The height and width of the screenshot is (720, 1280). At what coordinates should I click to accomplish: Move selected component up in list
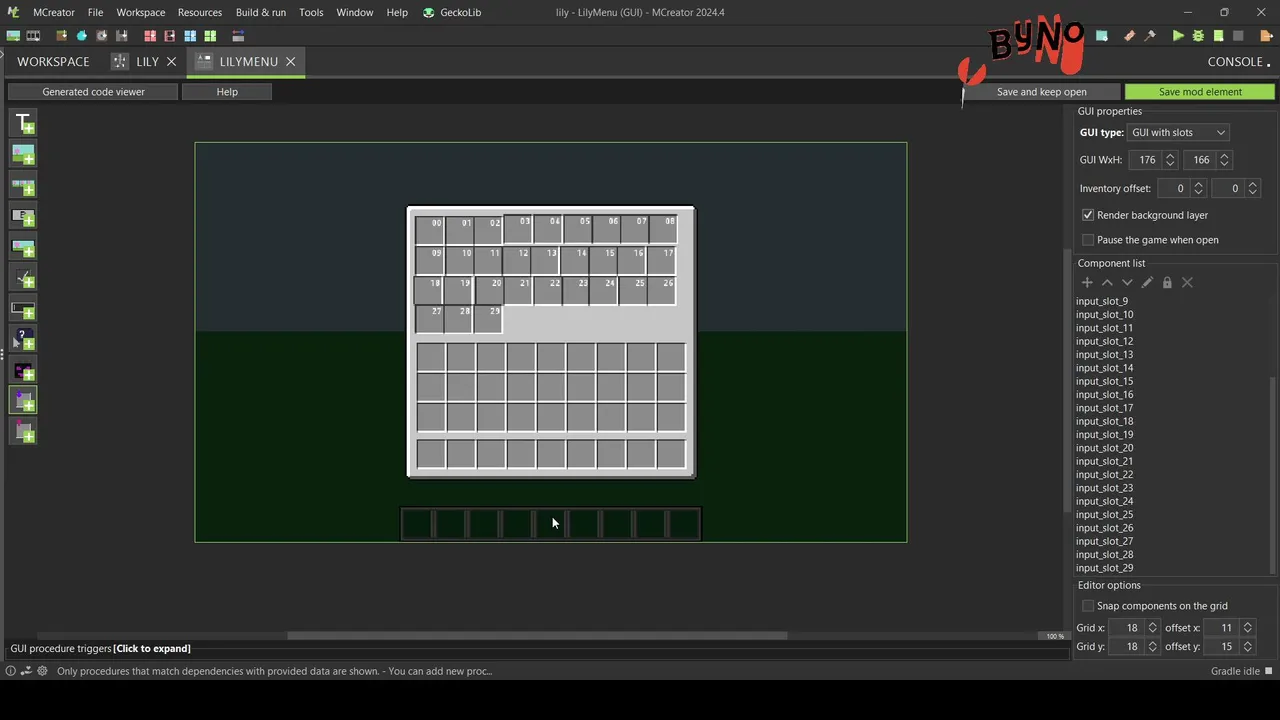click(x=1107, y=283)
